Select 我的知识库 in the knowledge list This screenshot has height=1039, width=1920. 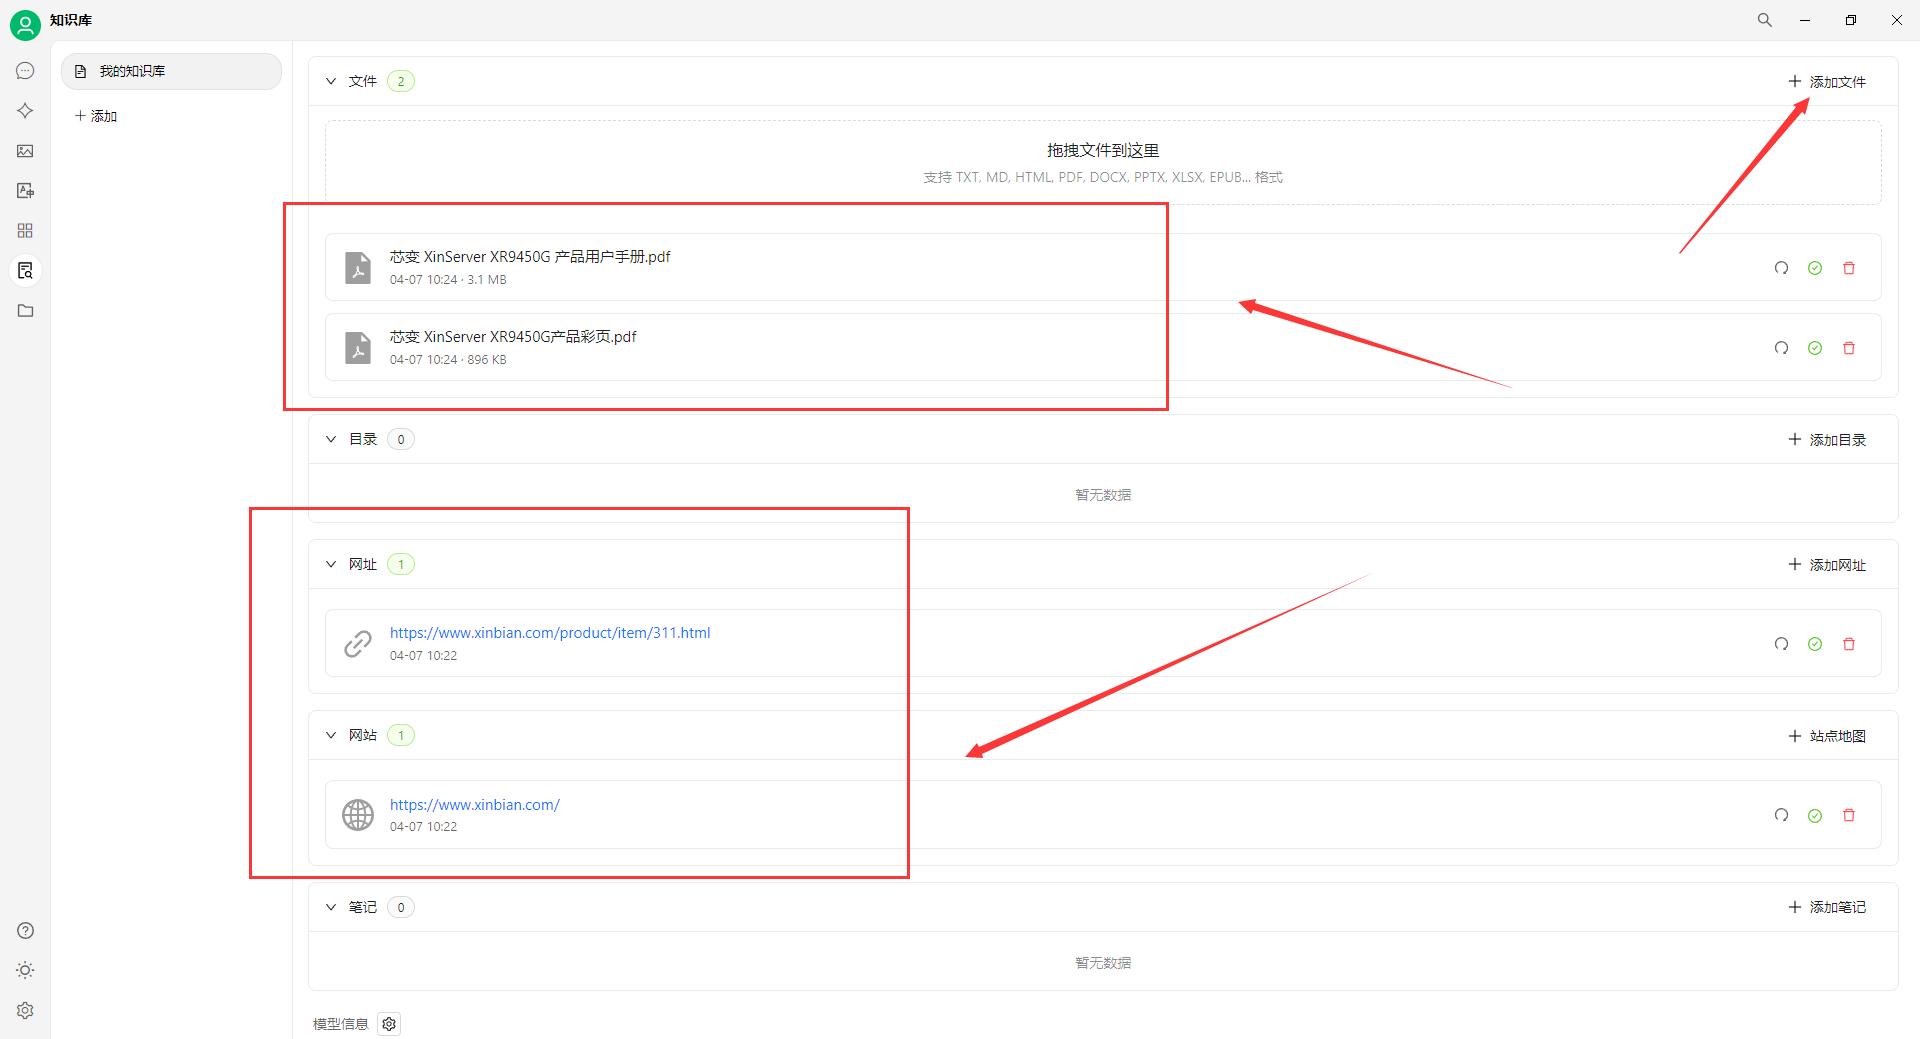pos(171,71)
